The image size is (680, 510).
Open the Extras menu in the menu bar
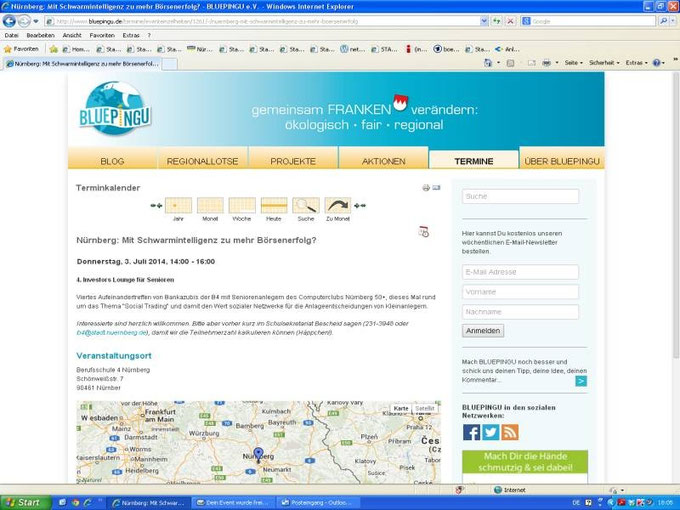click(131, 36)
